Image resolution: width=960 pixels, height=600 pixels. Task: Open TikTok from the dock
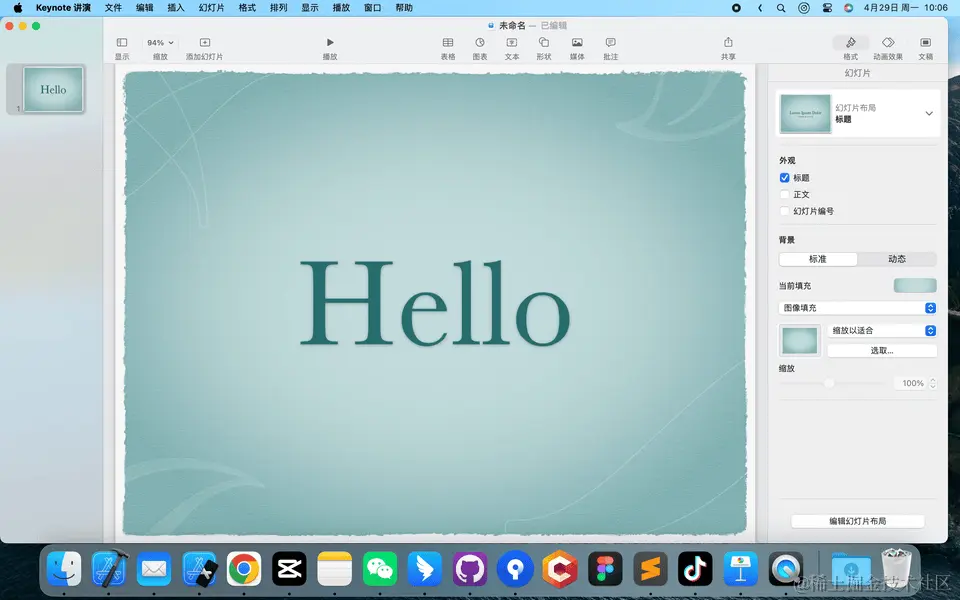[695, 569]
